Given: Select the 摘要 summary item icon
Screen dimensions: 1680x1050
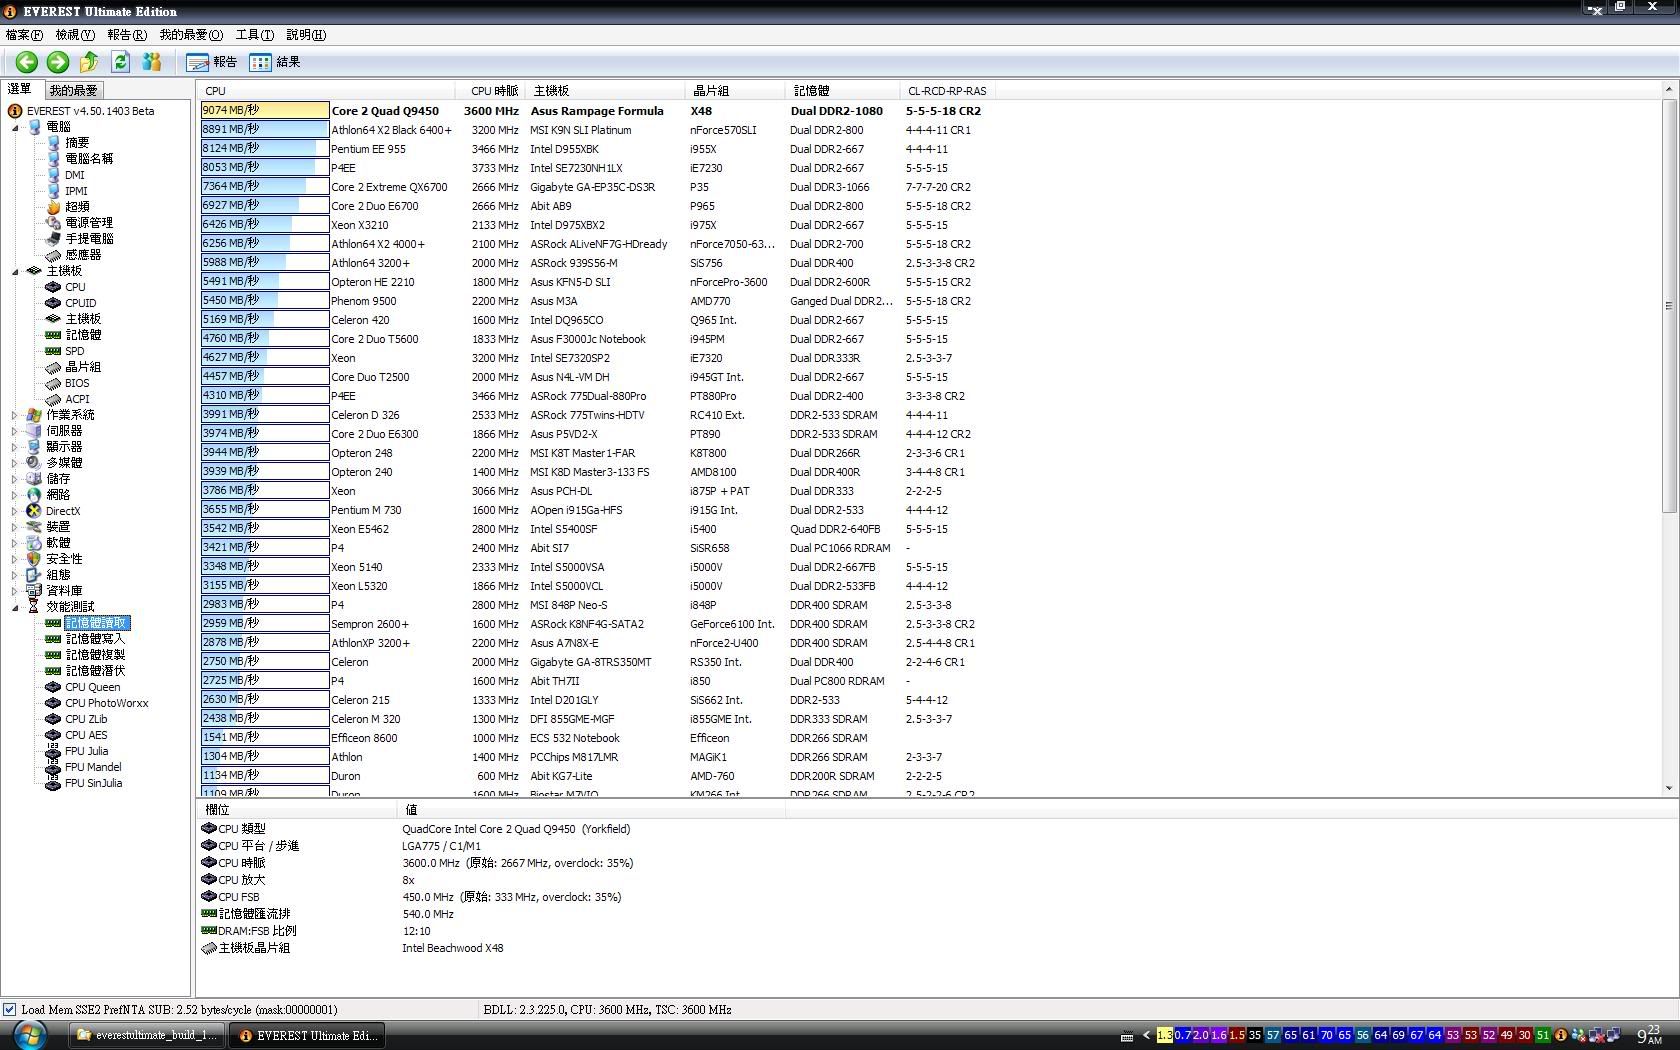Looking at the screenshot, I should (x=53, y=143).
